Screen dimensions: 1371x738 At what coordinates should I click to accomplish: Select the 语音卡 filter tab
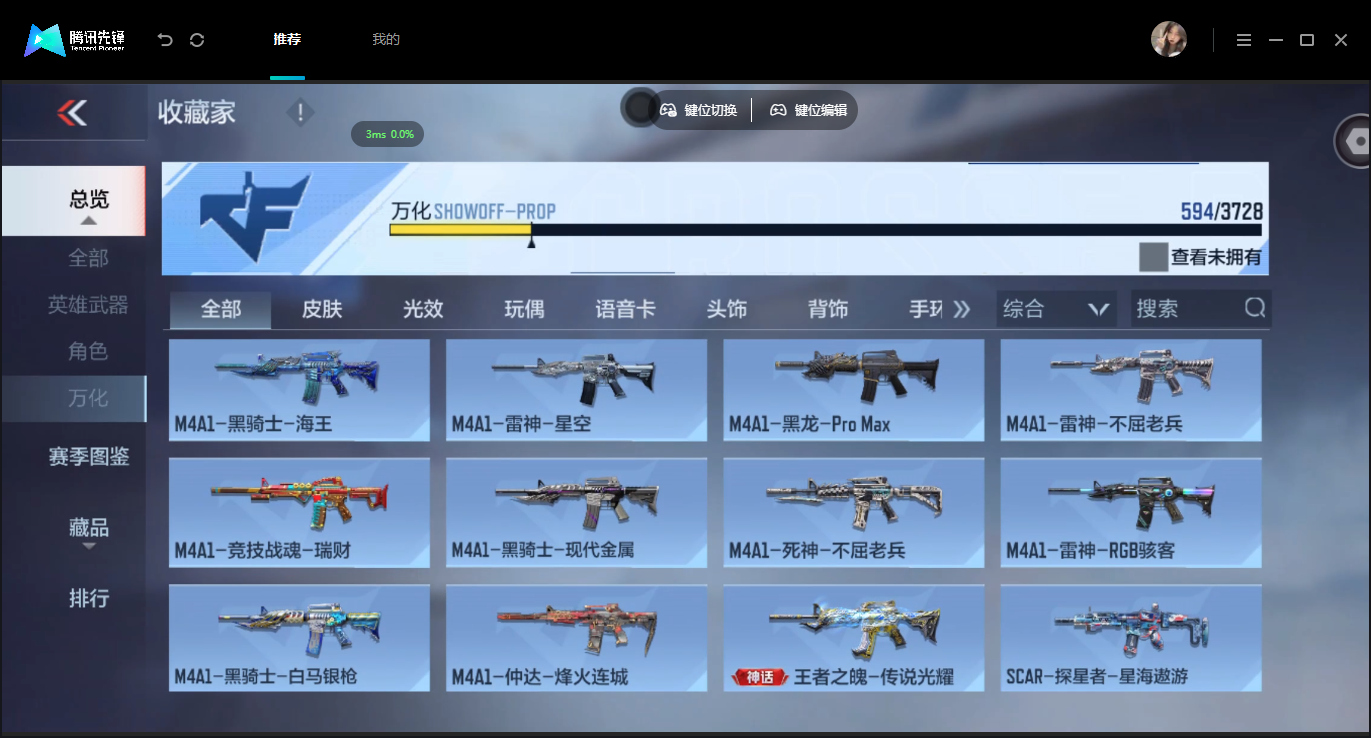pyautogui.click(x=625, y=309)
